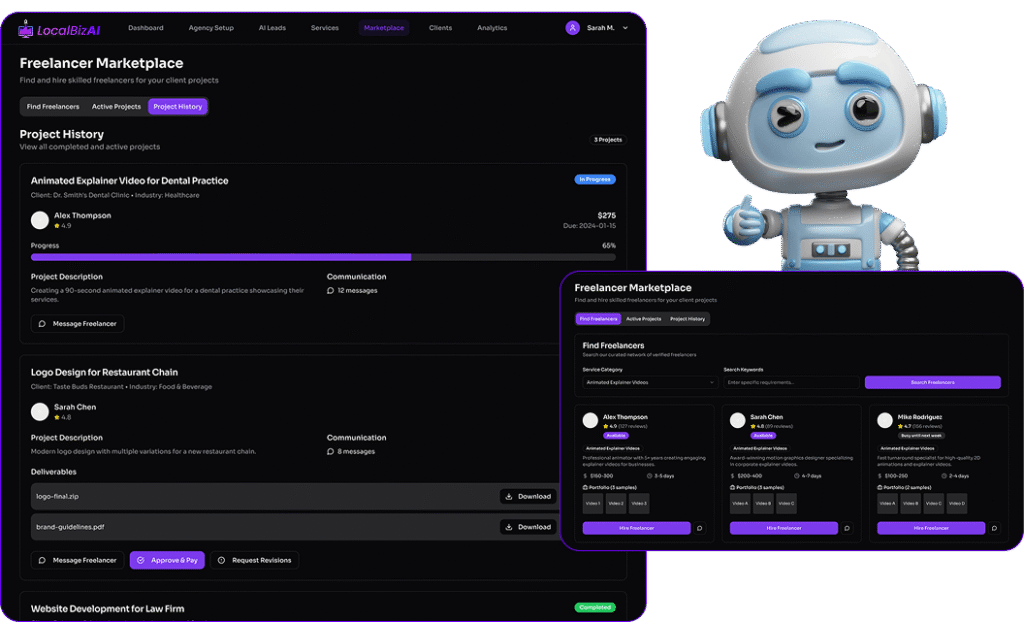Click the 3 Projects count badge
1024x622 pixels.
click(x=608, y=140)
